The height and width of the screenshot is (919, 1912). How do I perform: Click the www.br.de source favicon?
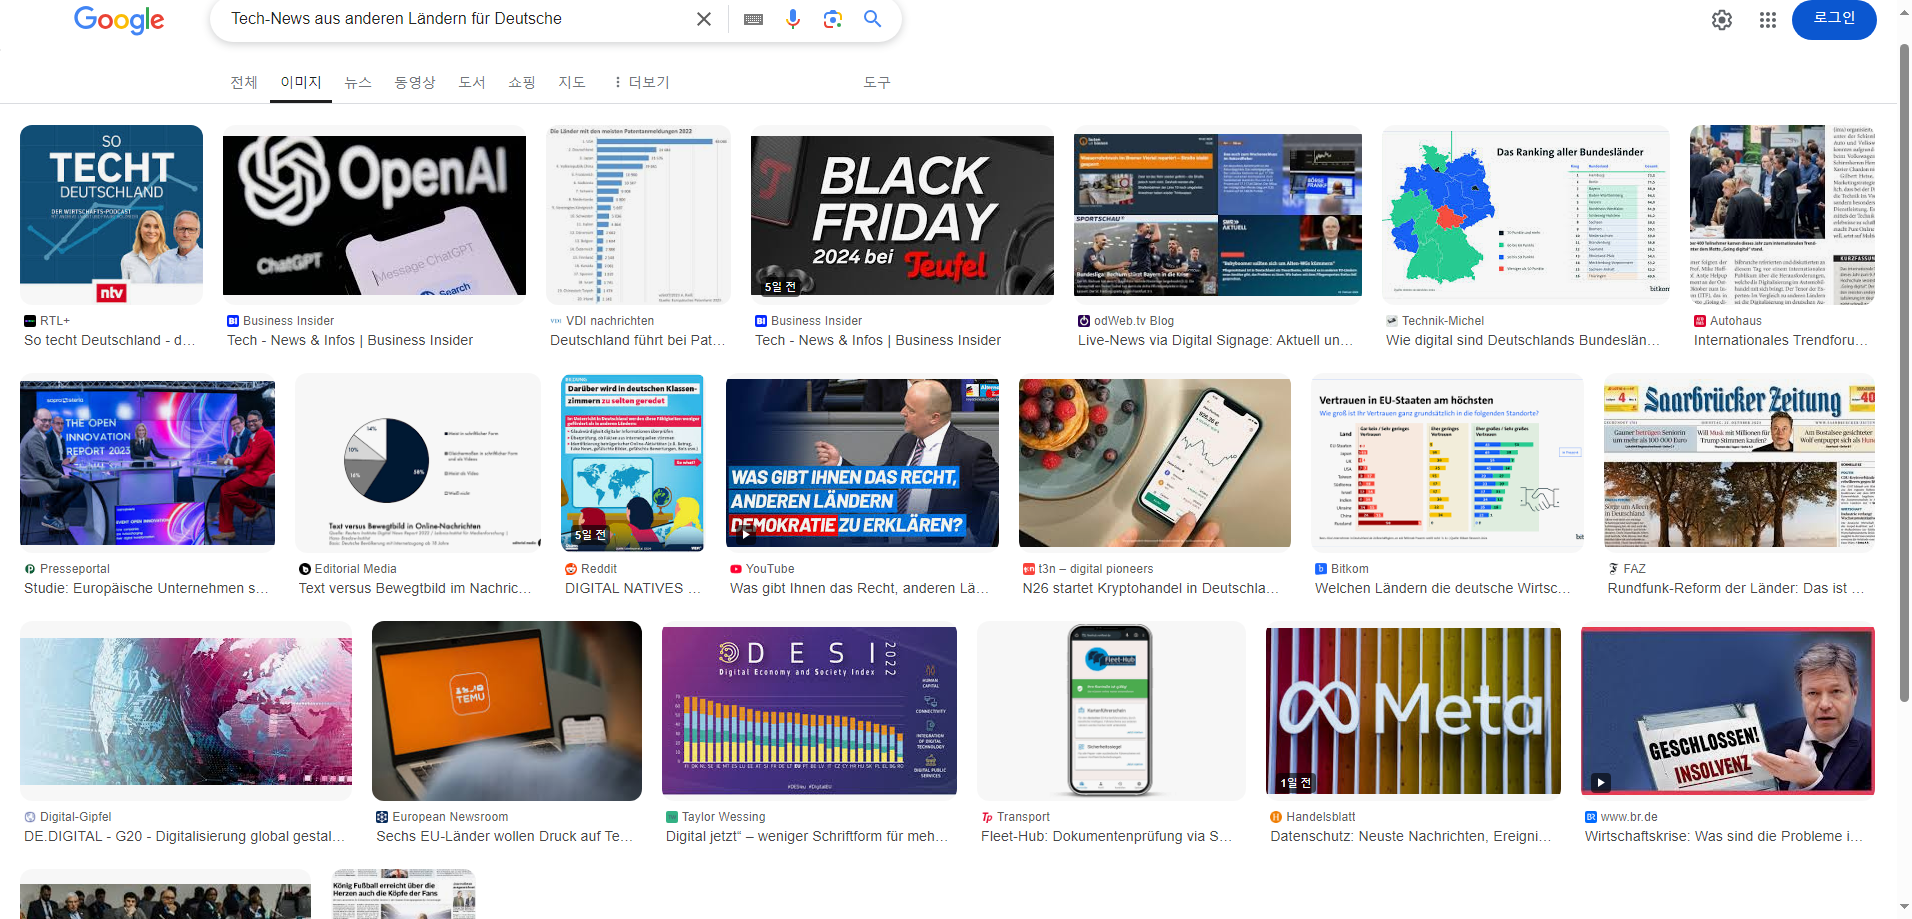coord(1591,817)
